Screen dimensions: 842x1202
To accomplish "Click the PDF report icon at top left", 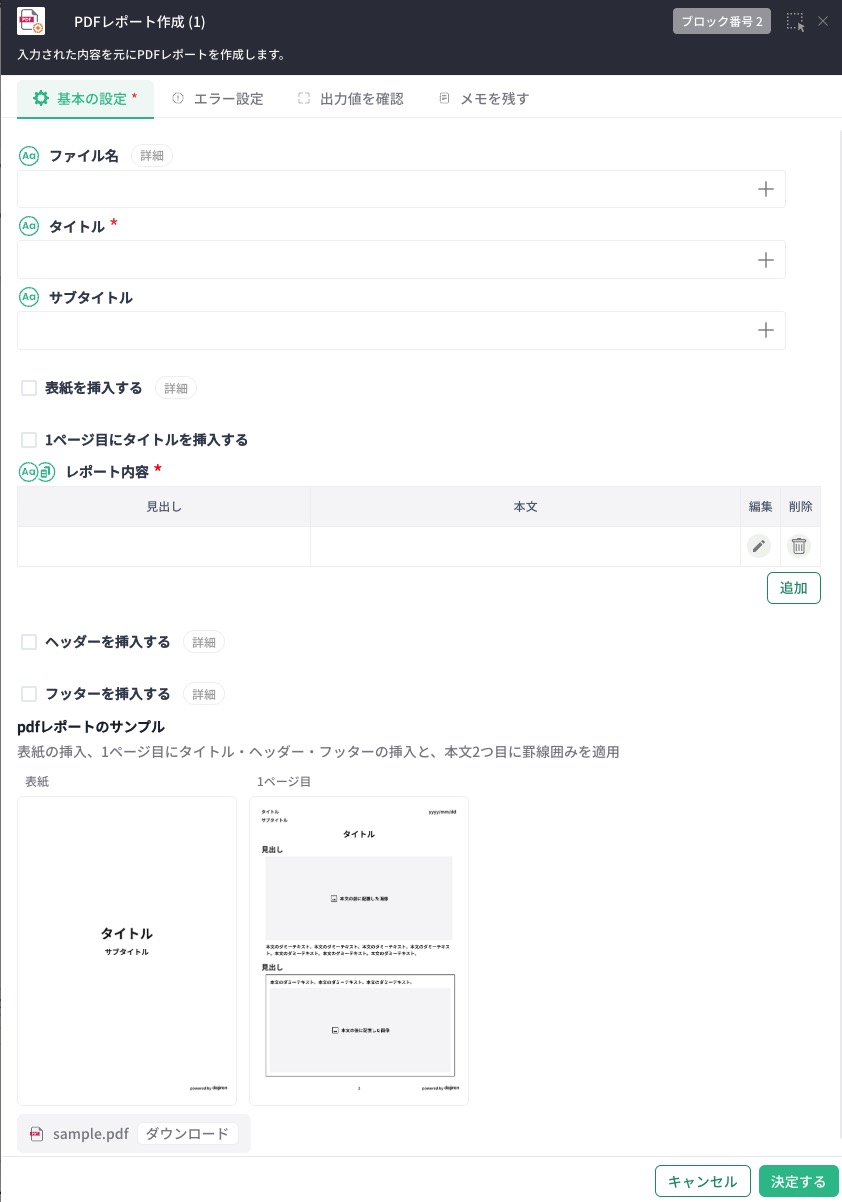I will click(32, 21).
